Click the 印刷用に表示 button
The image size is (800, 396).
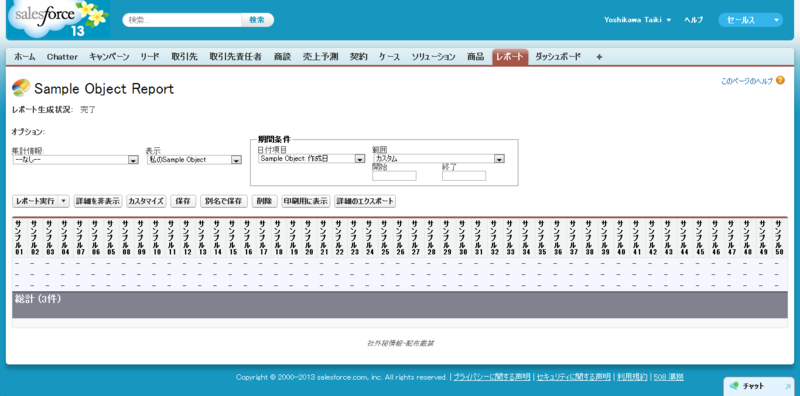coord(306,201)
